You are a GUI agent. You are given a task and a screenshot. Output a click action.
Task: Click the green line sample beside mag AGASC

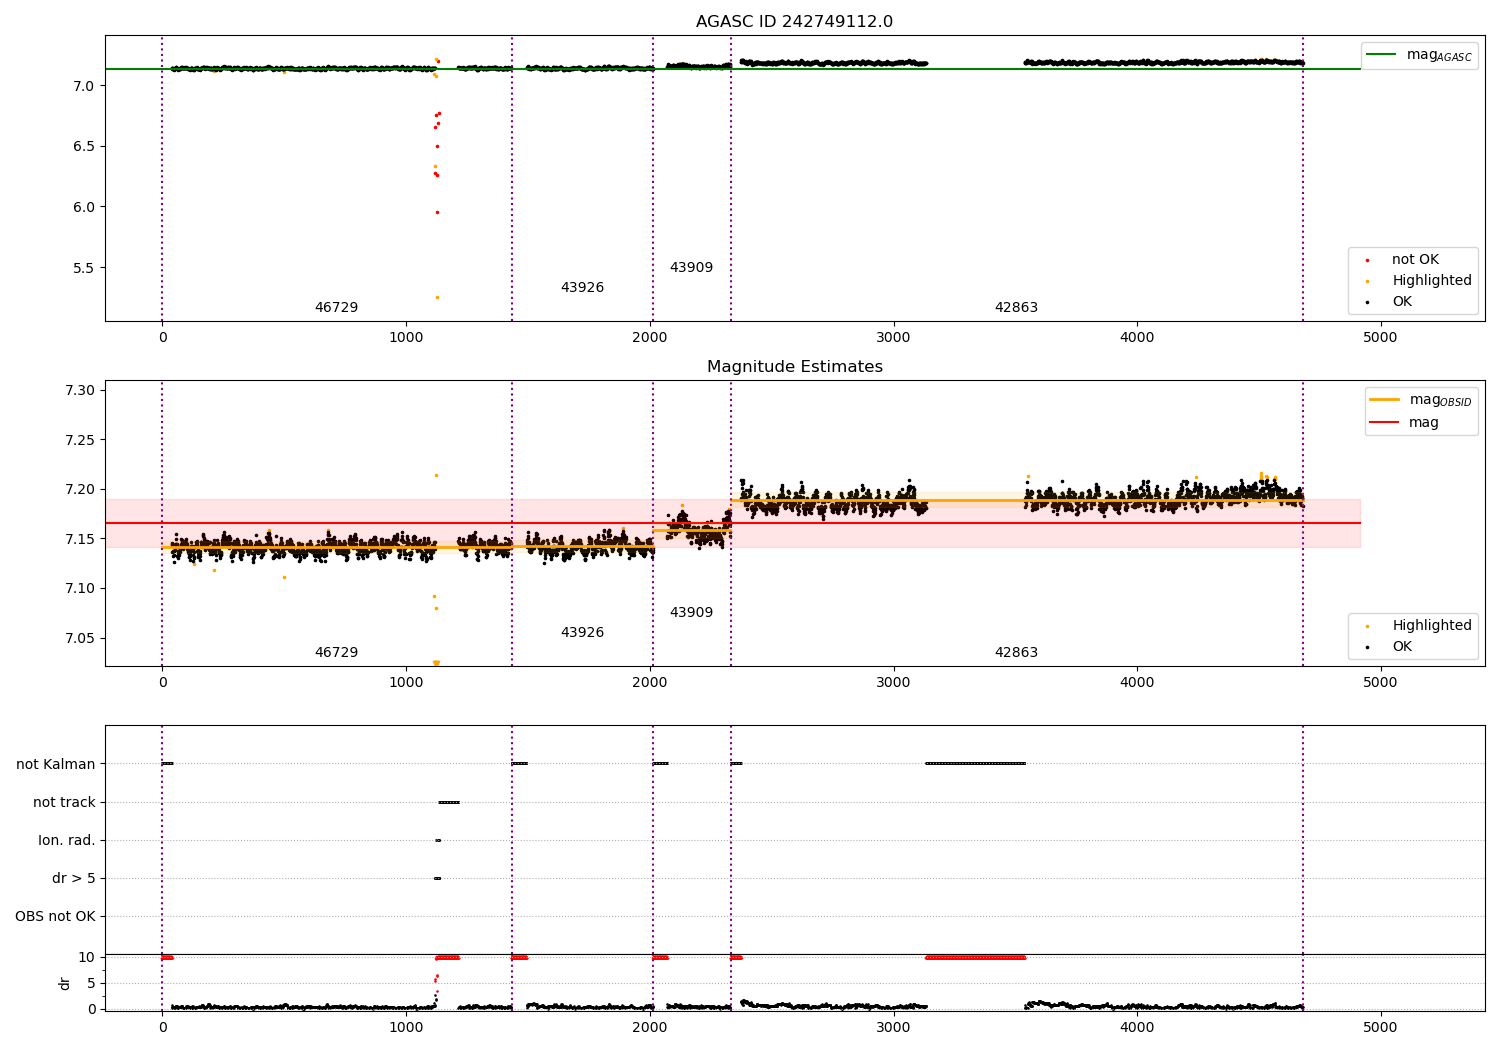point(1381,55)
